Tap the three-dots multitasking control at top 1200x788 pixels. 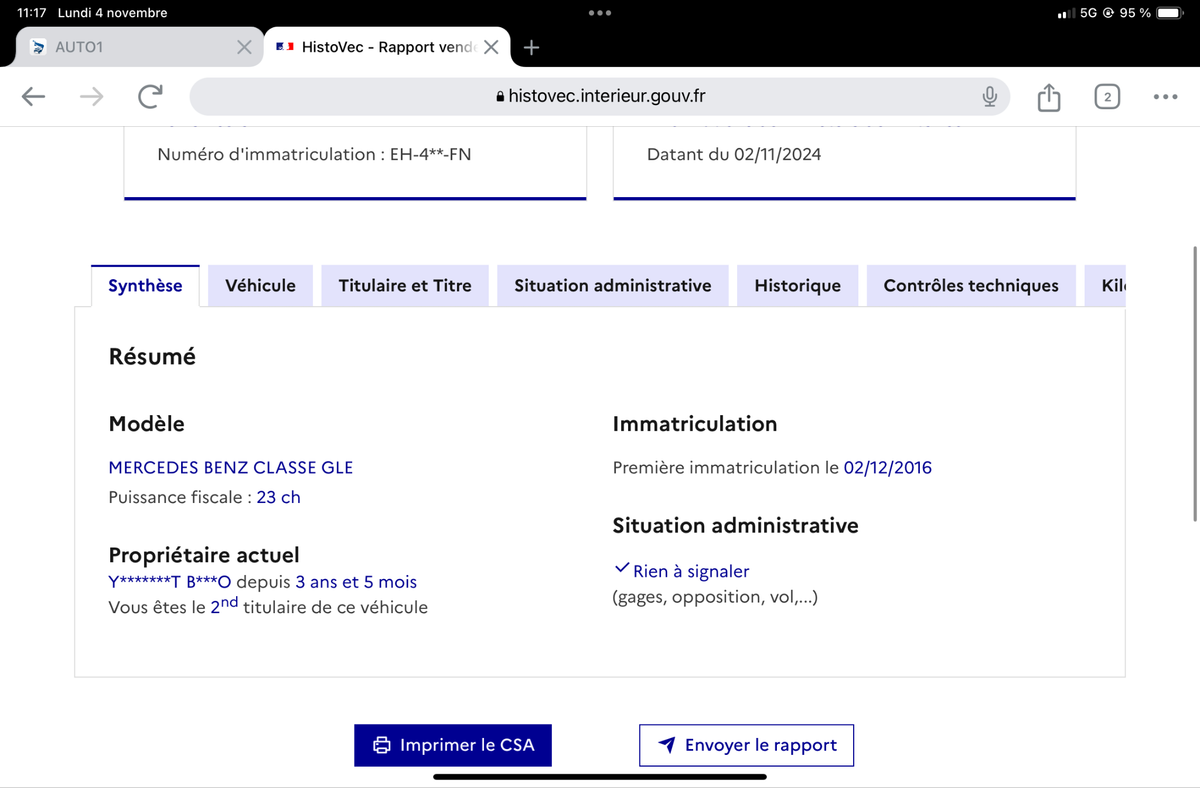[600, 13]
